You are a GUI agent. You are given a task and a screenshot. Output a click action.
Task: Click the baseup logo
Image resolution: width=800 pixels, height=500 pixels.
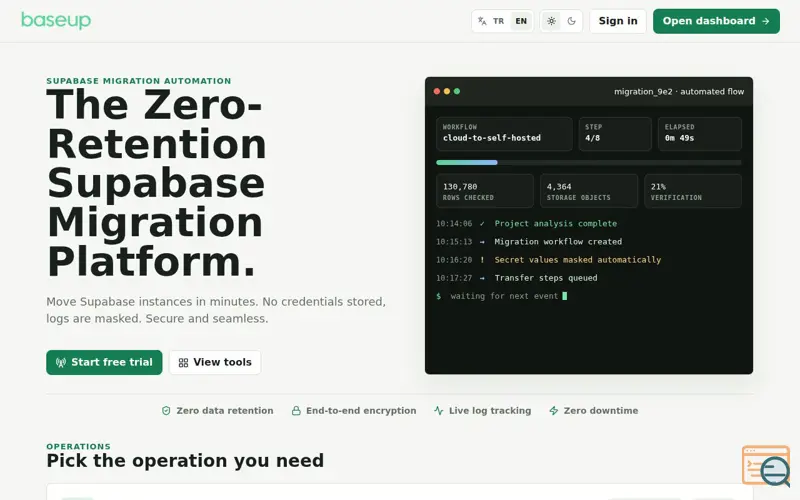pyautogui.click(x=56, y=20)
